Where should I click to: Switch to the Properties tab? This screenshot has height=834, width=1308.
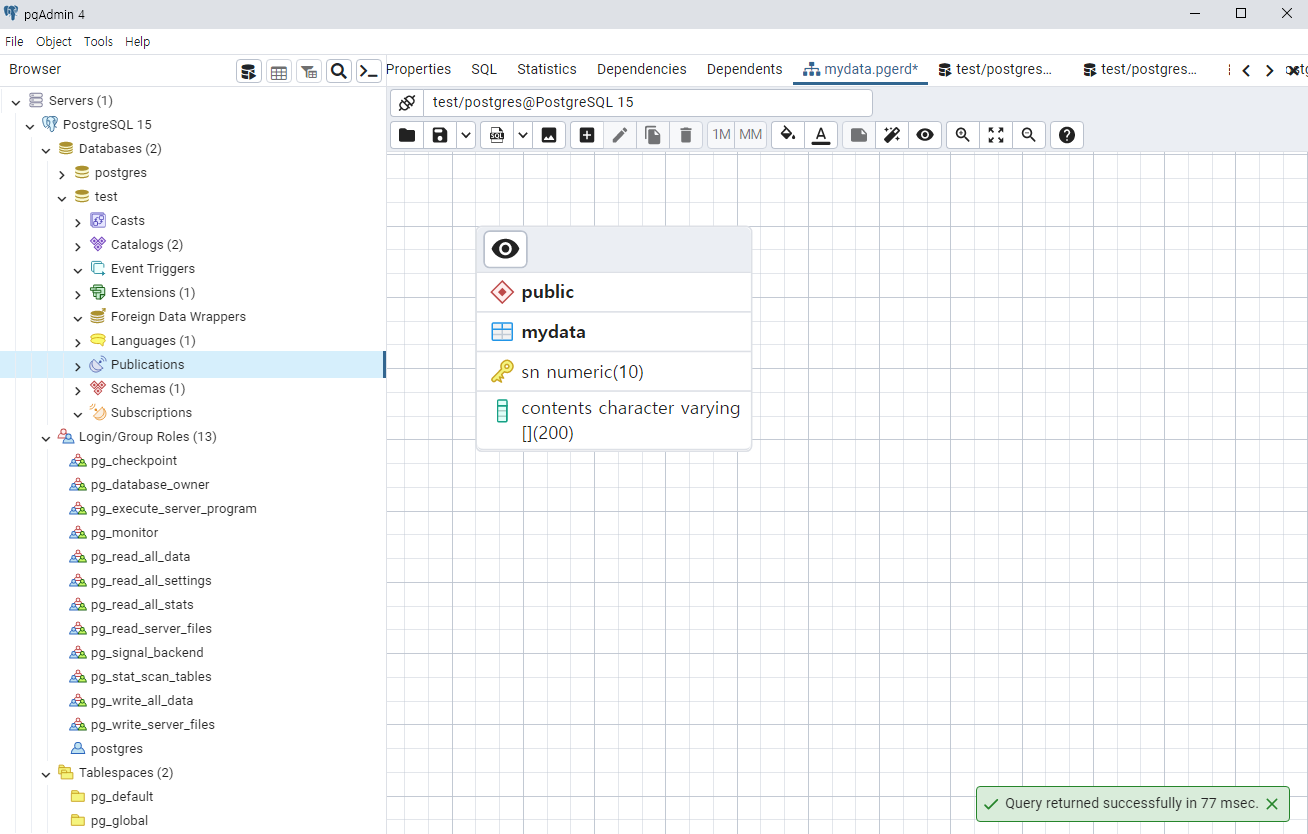click(x=418, y=69)
